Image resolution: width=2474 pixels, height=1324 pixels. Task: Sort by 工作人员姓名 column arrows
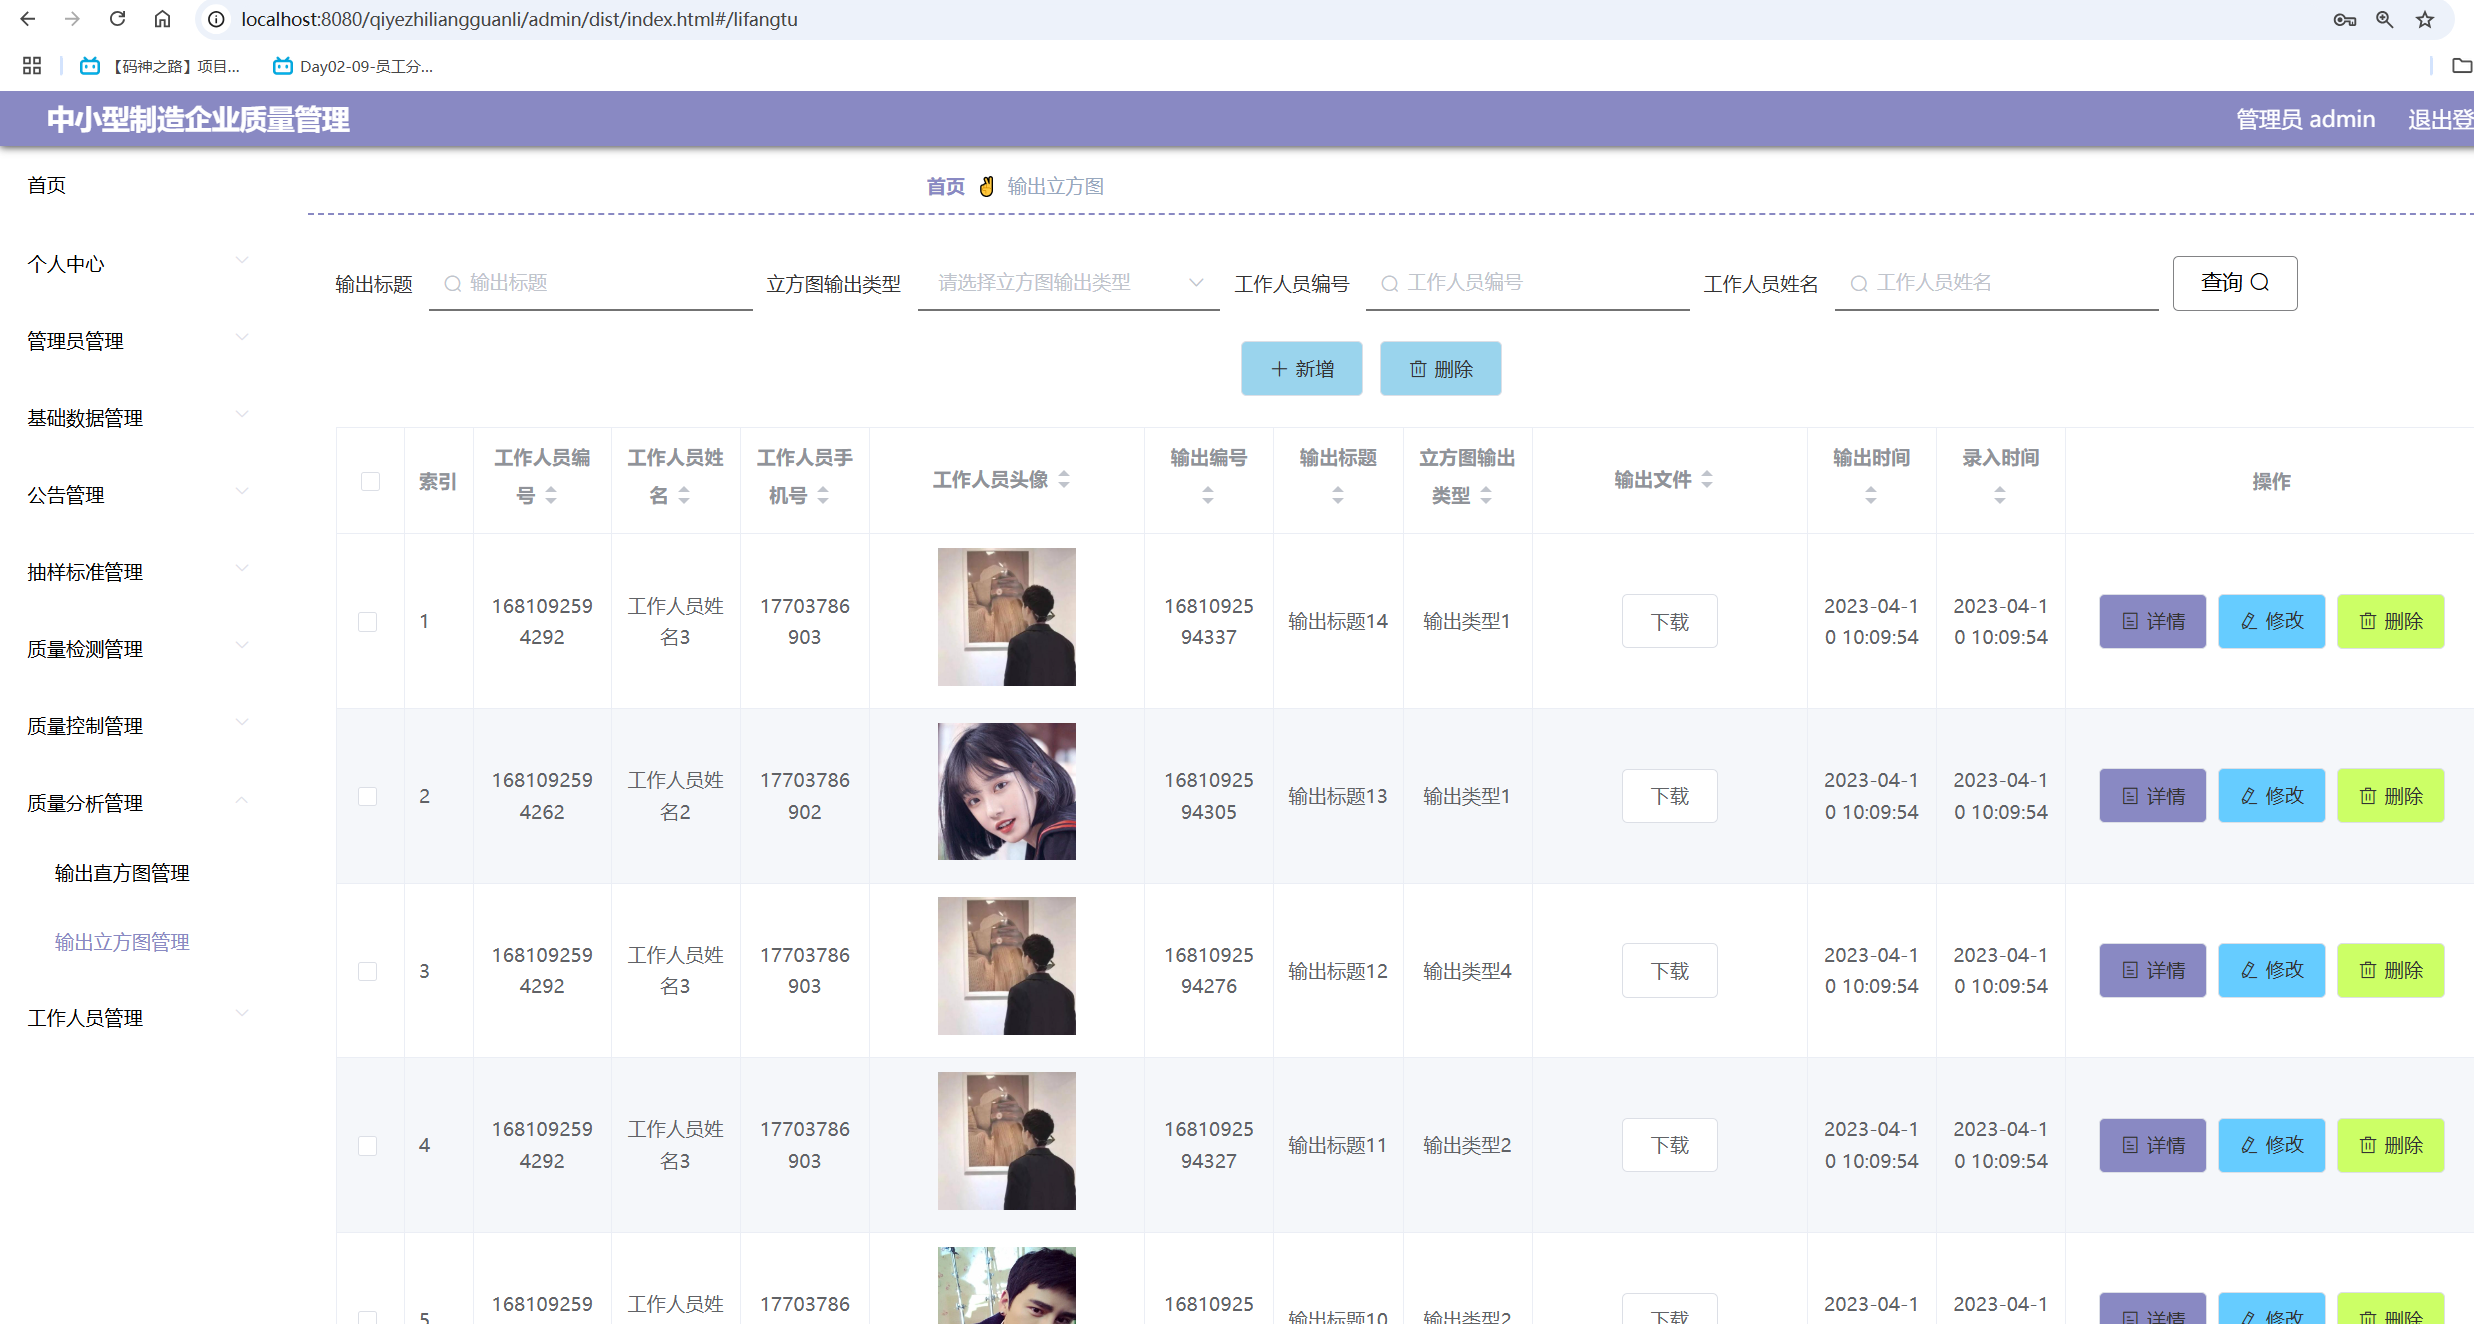pyautogui.click(x=684, y=495)
